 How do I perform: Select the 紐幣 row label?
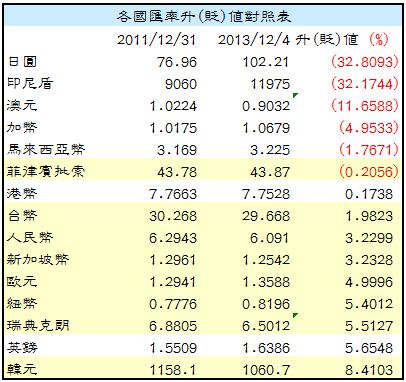[22, 304]
